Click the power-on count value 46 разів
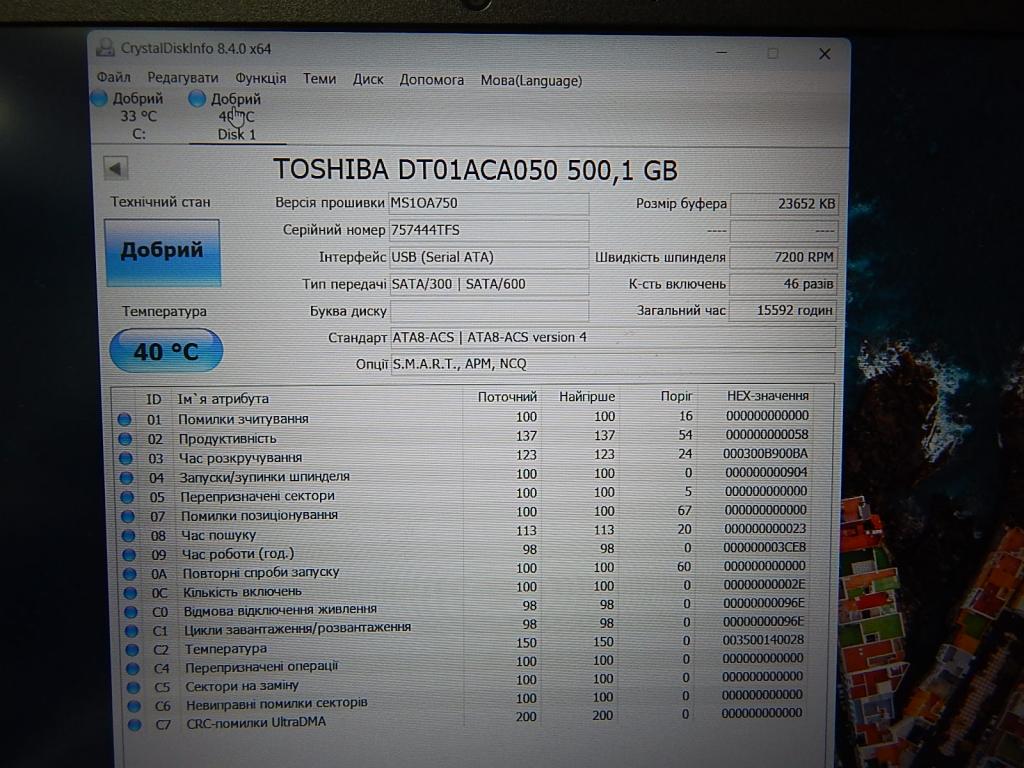Viewport: 1024px width, 768px height. click(x=782, y=284)
